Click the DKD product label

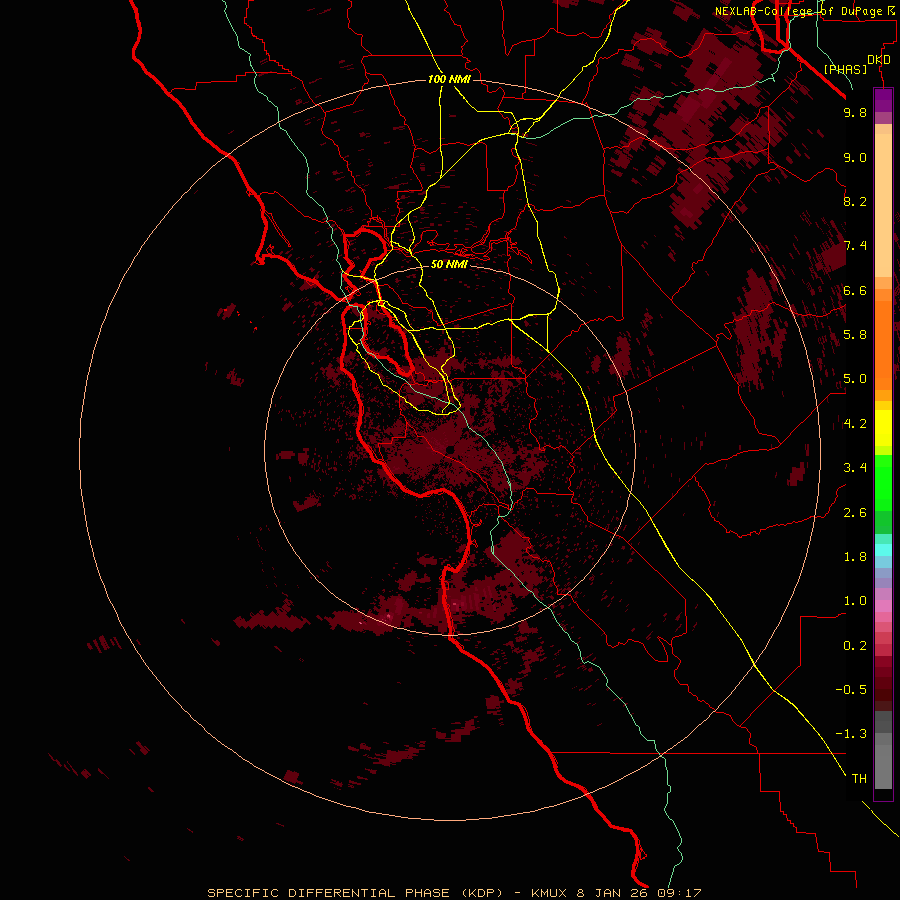pos(878,60)
